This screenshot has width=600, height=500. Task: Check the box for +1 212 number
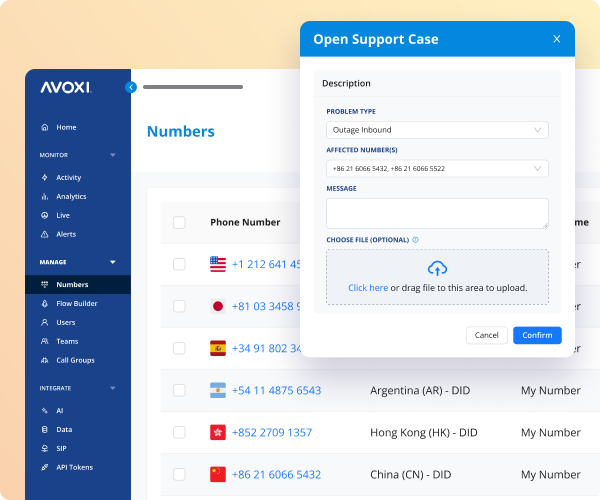[179, 264]
